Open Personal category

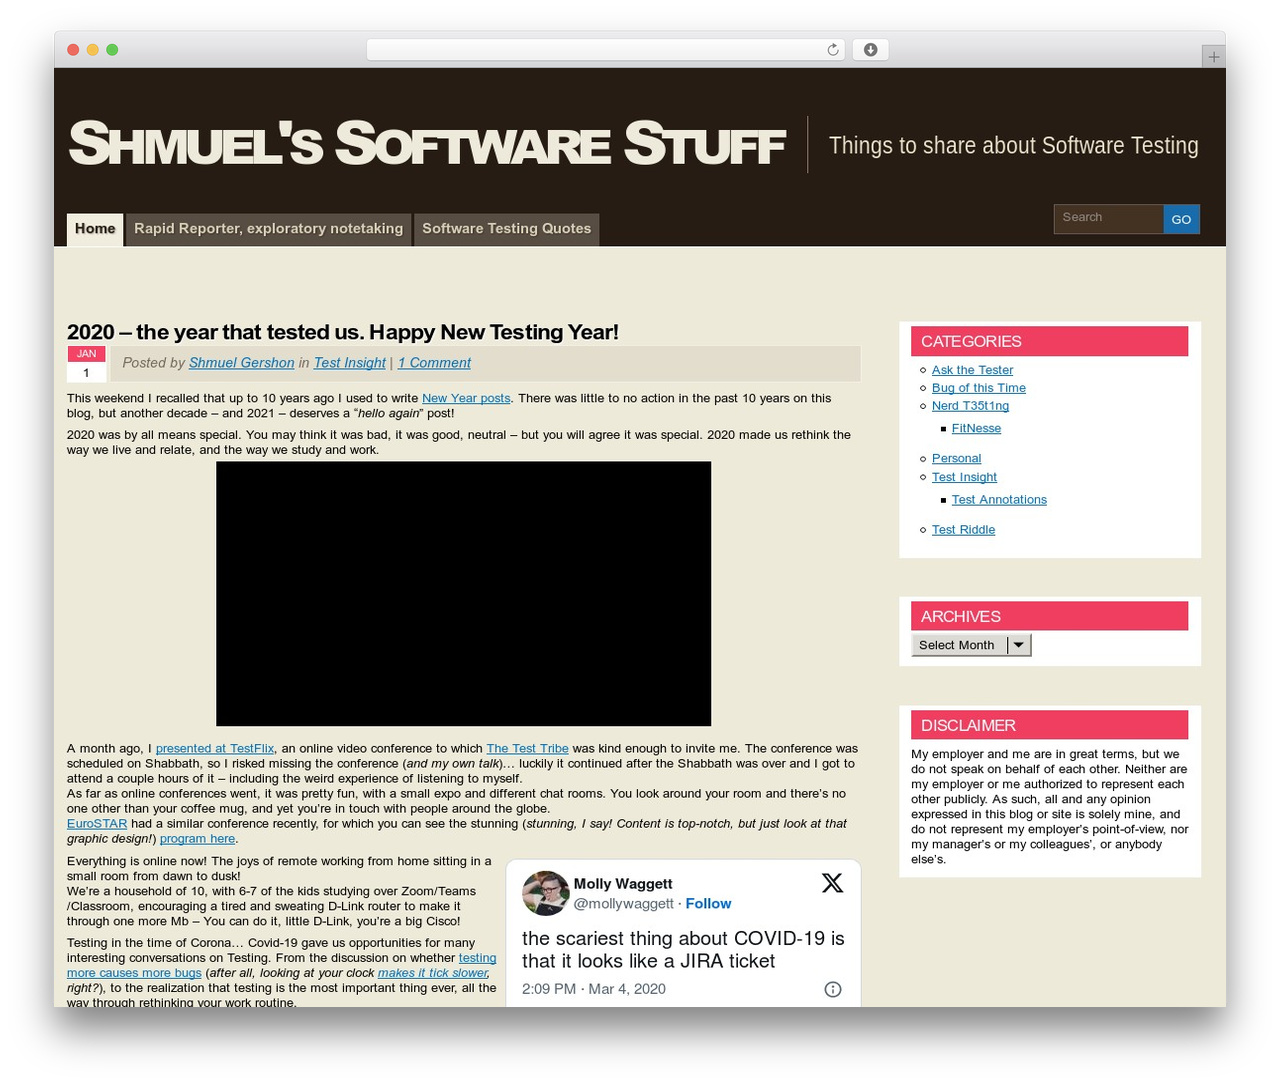click(956, 458)
